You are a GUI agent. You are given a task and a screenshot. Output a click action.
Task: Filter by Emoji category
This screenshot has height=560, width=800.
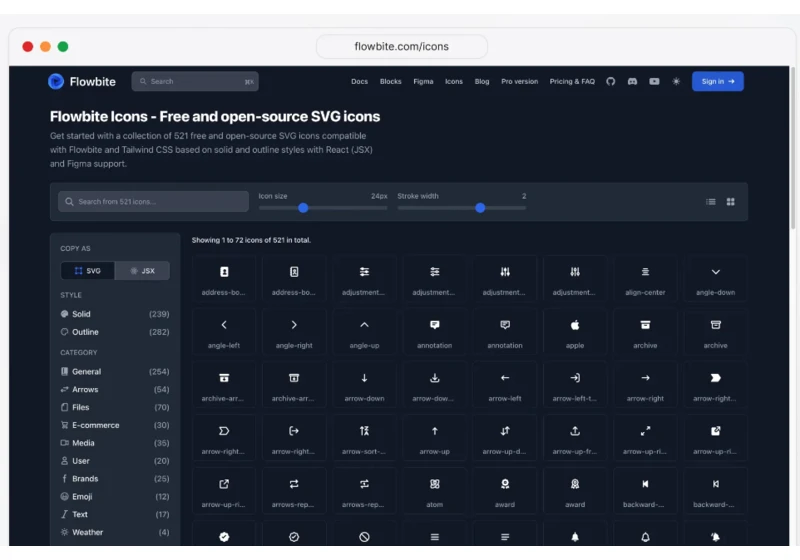pyautogui.click(x=115, y=497)
